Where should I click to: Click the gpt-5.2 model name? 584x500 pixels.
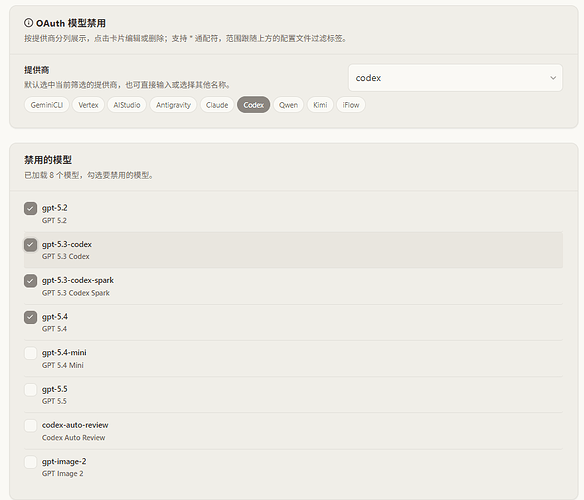(x=55, y=208)
